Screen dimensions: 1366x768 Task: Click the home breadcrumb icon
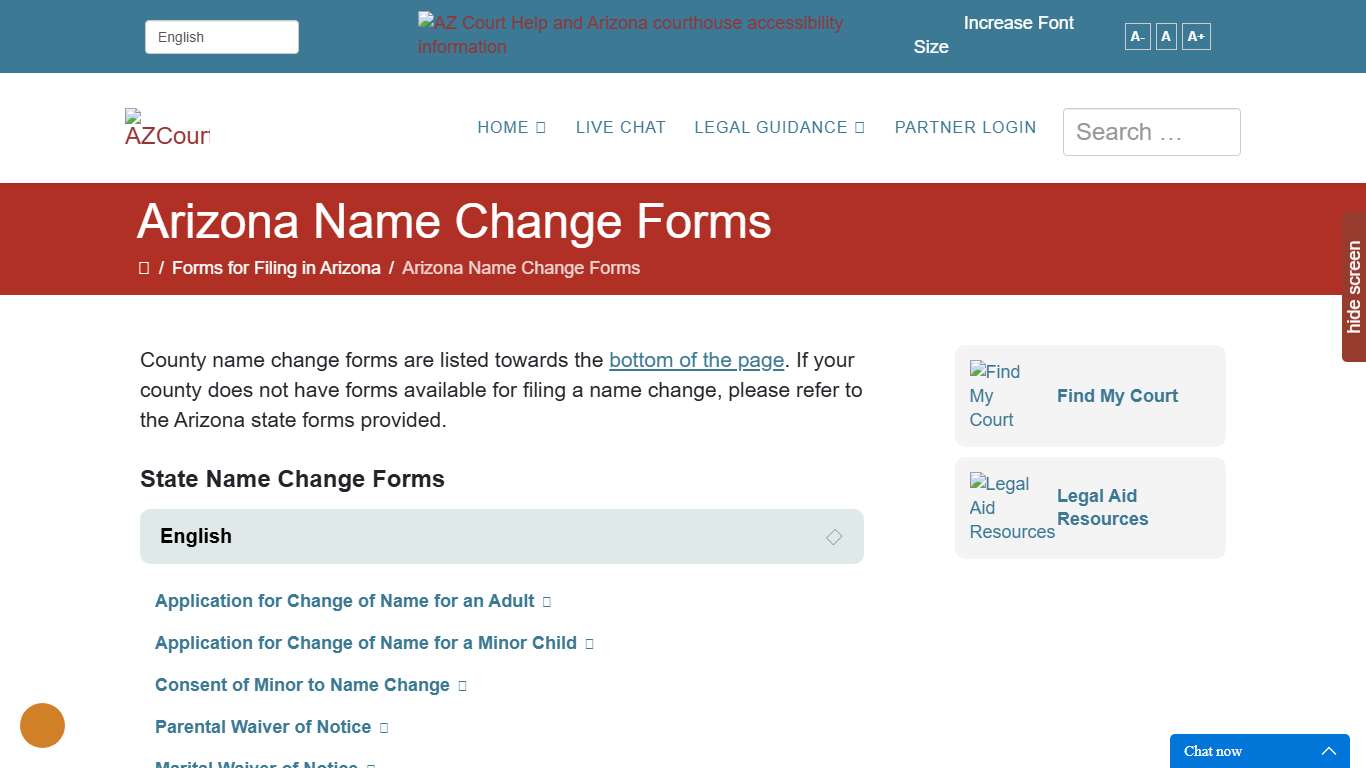coord(145,267)
